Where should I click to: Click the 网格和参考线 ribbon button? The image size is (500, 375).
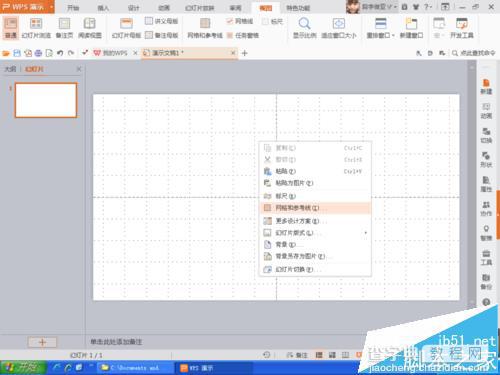click(x=205, y=28)
